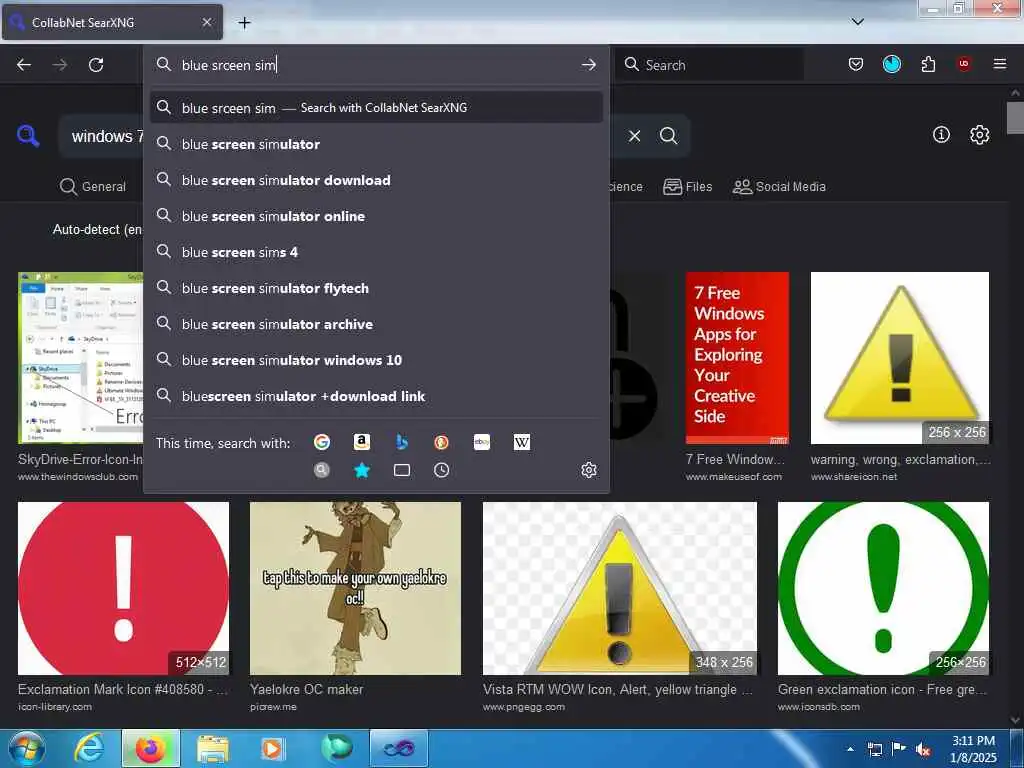Choose suggestion "blue screen simulator flytech"

[376, 288]
